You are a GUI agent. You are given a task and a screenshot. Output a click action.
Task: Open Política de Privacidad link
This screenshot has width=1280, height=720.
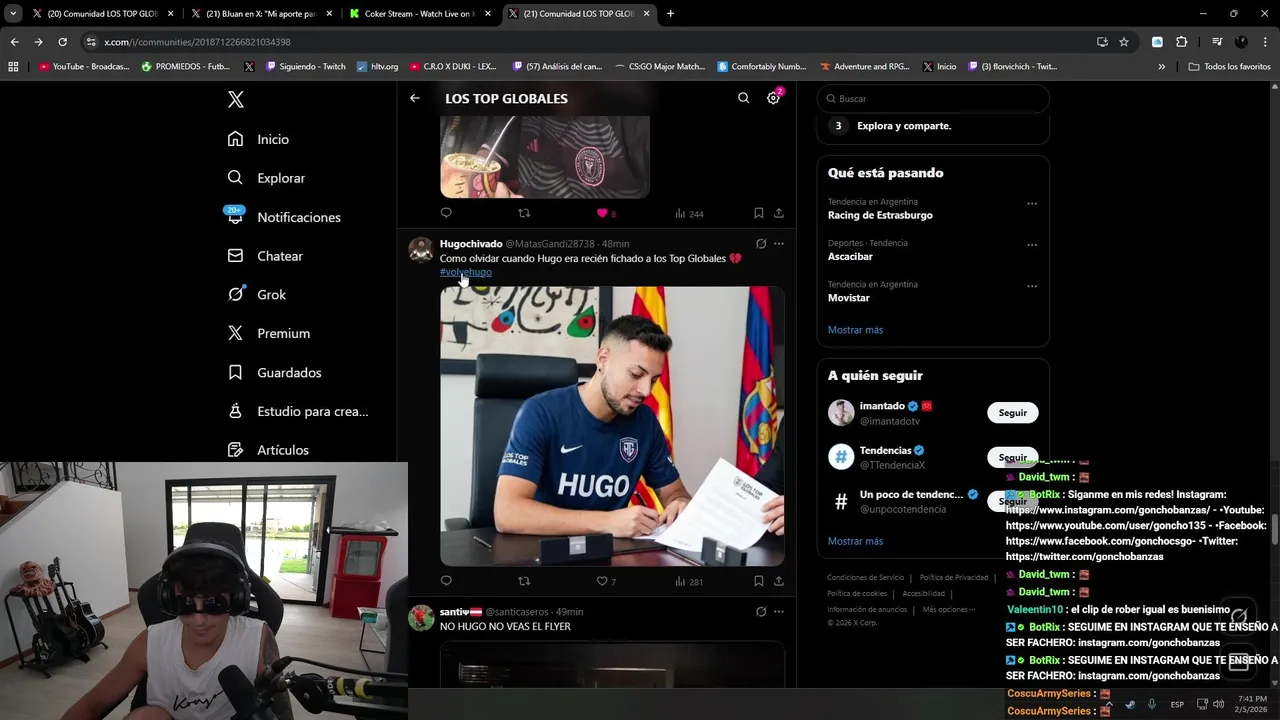(954, 577)
